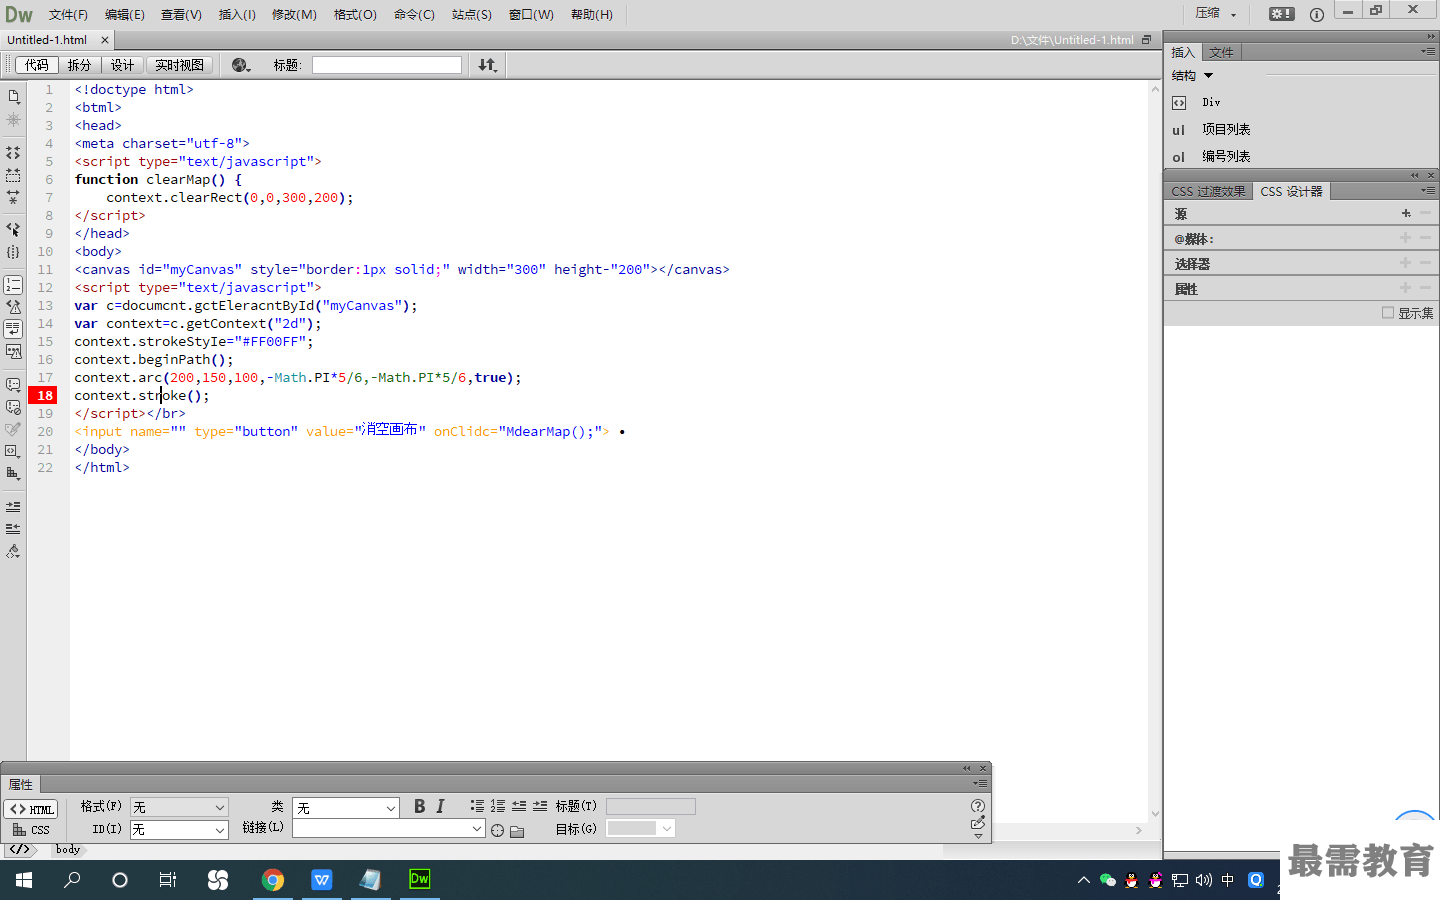Image resolution: width=1440 pixels, height=900 pixels.
Task: Add a CSS source with the plus button
Action: pos(1406,213)
